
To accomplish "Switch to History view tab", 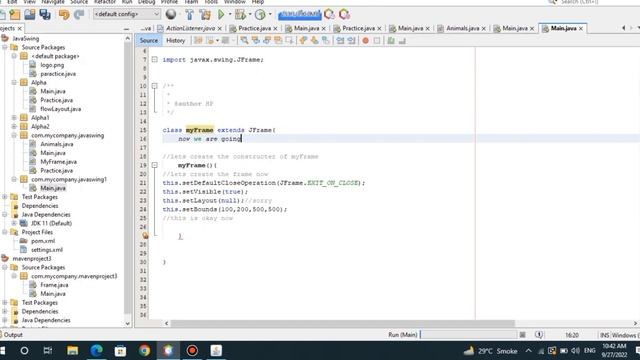I will (x=176, y=40).
